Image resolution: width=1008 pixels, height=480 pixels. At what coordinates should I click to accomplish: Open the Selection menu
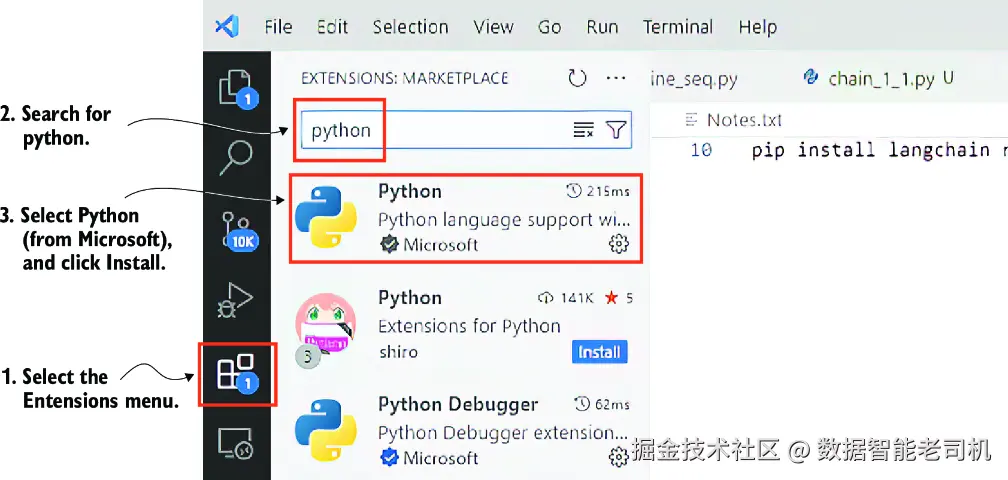pos(411,27)
